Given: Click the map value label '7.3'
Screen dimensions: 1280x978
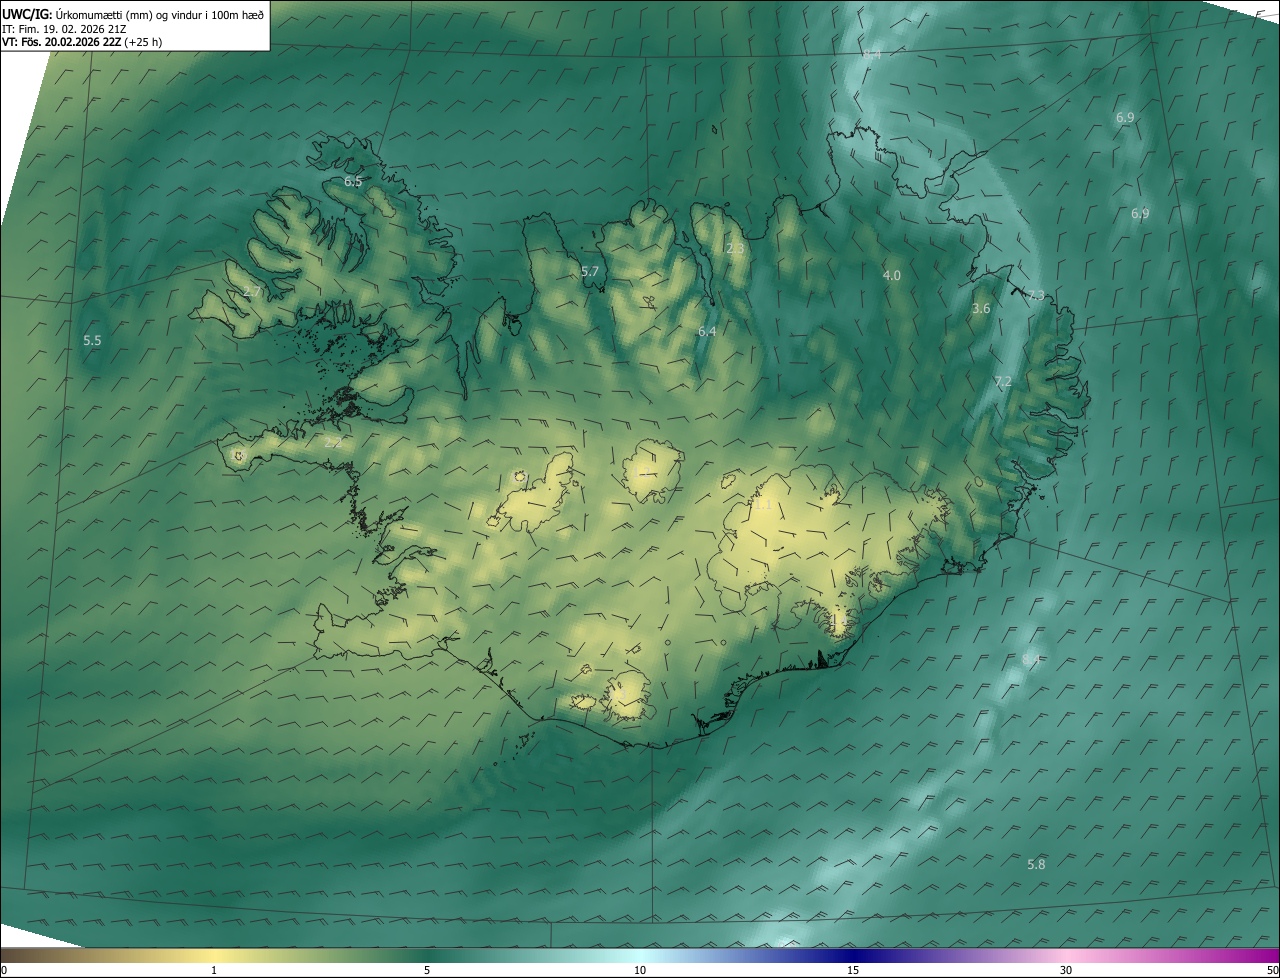Looking at the screenshot, I should [1036, 295].
